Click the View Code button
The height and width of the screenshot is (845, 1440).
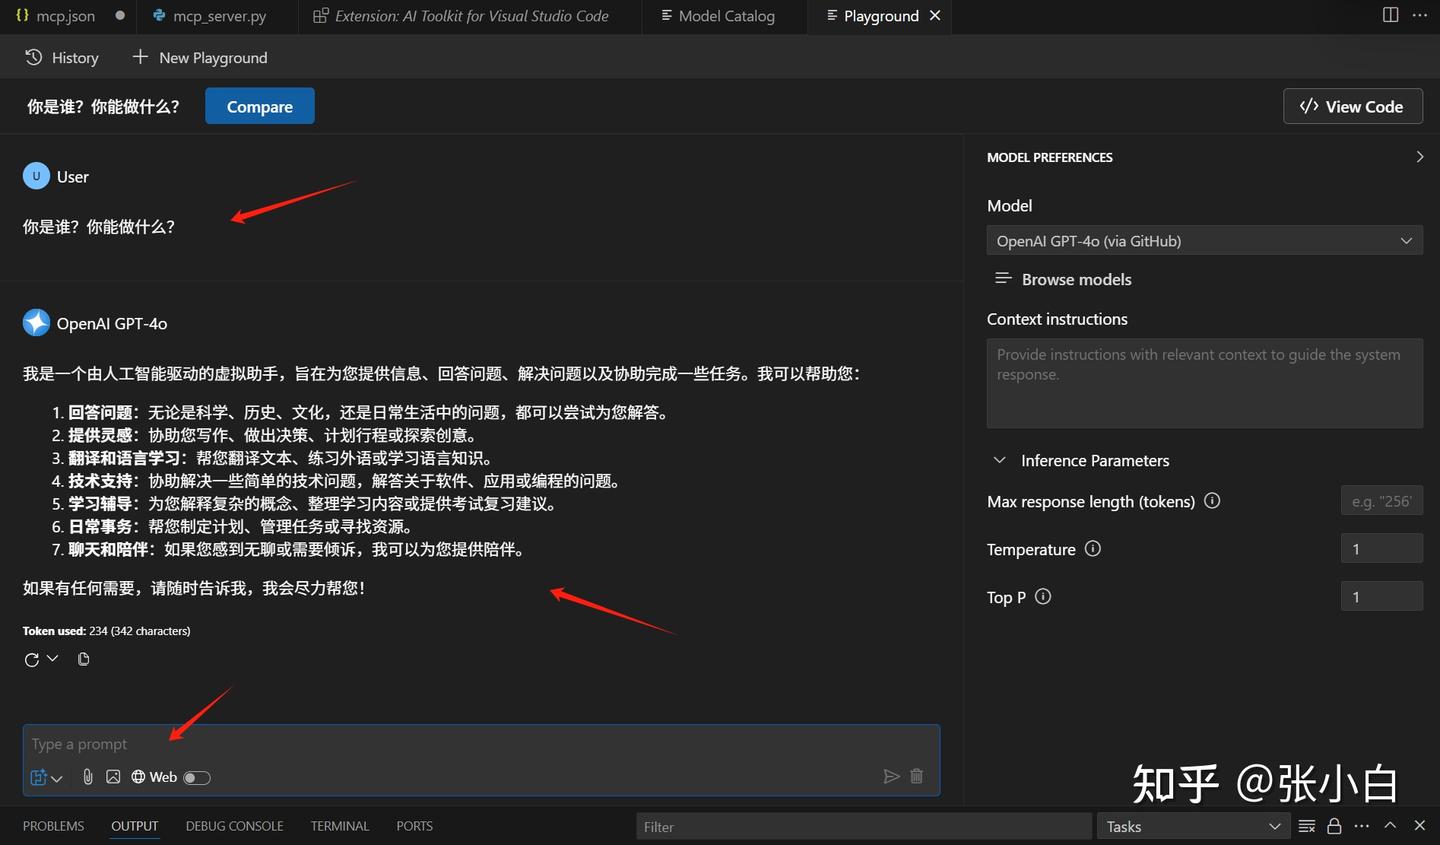coord(1353,106)
